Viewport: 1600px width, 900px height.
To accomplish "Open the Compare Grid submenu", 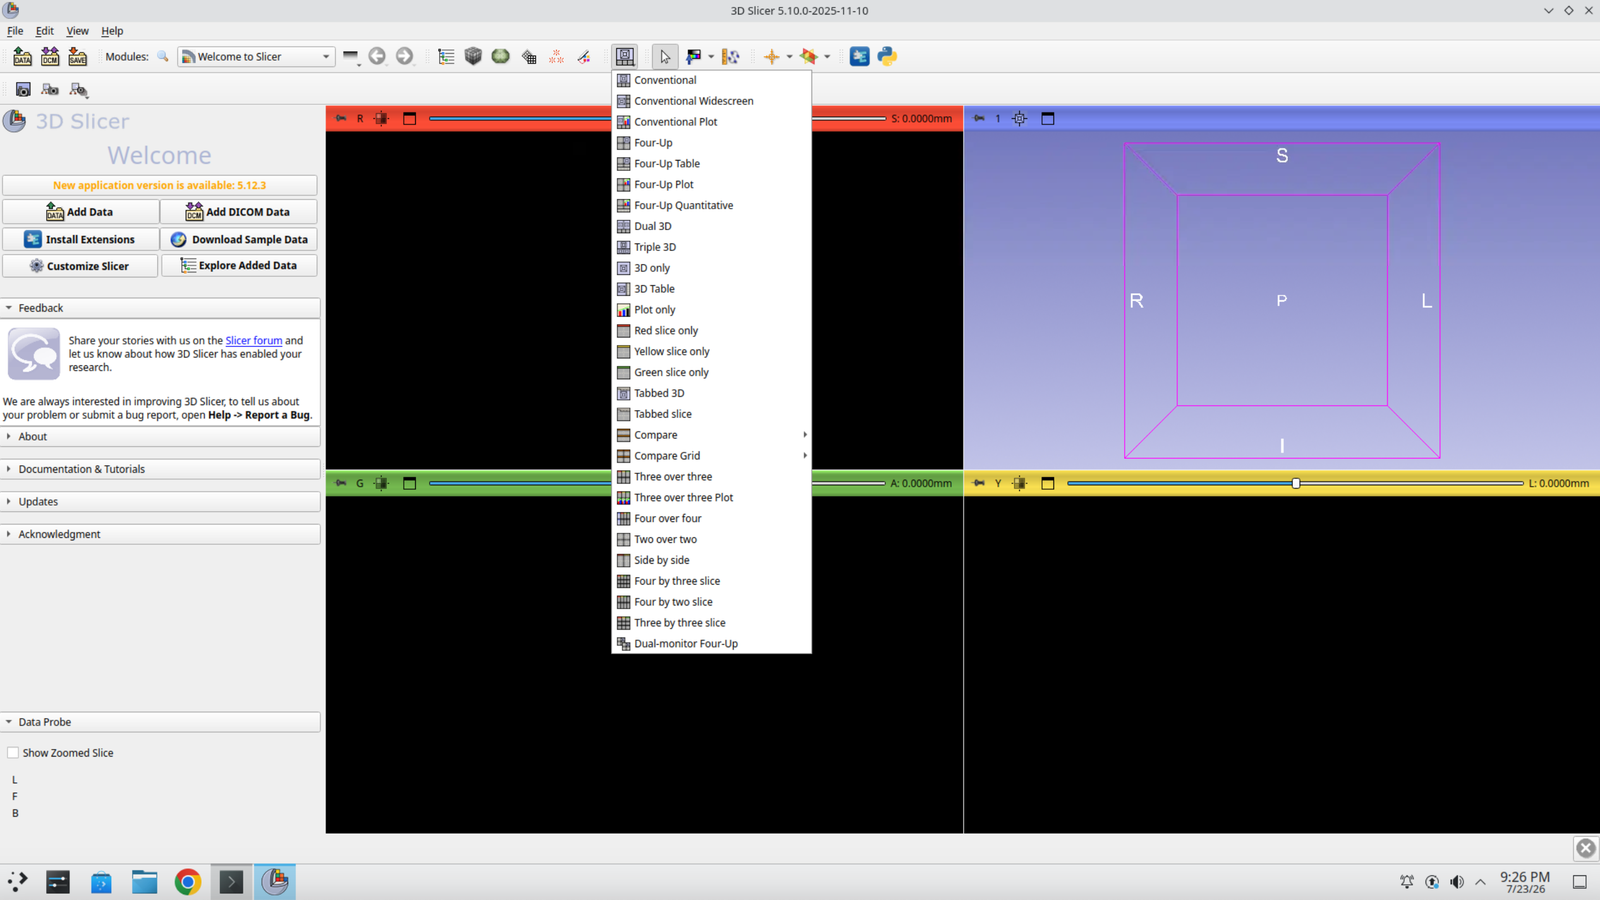I will [x=711, y=456].
